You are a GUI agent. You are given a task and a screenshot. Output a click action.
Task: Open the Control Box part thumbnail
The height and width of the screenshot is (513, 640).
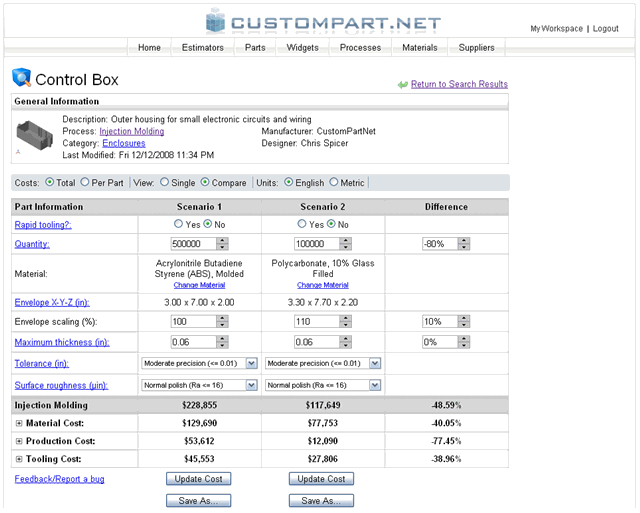tap(35, 135)
